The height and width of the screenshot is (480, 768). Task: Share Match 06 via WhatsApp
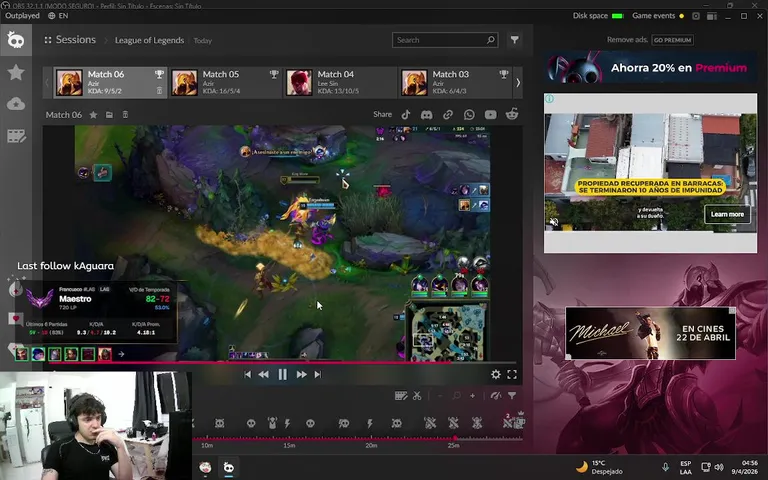(469, 115)
